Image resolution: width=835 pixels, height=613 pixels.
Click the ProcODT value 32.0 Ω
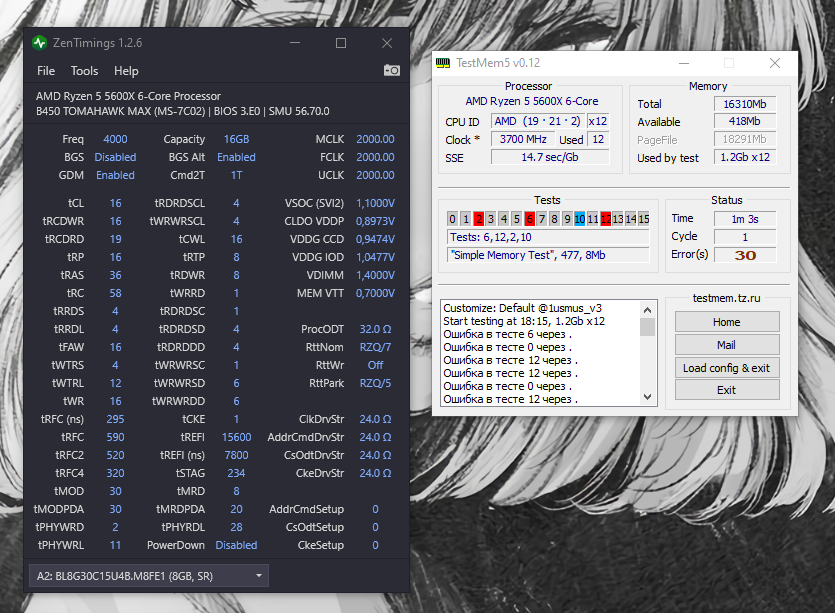click(x=375, y=329)
